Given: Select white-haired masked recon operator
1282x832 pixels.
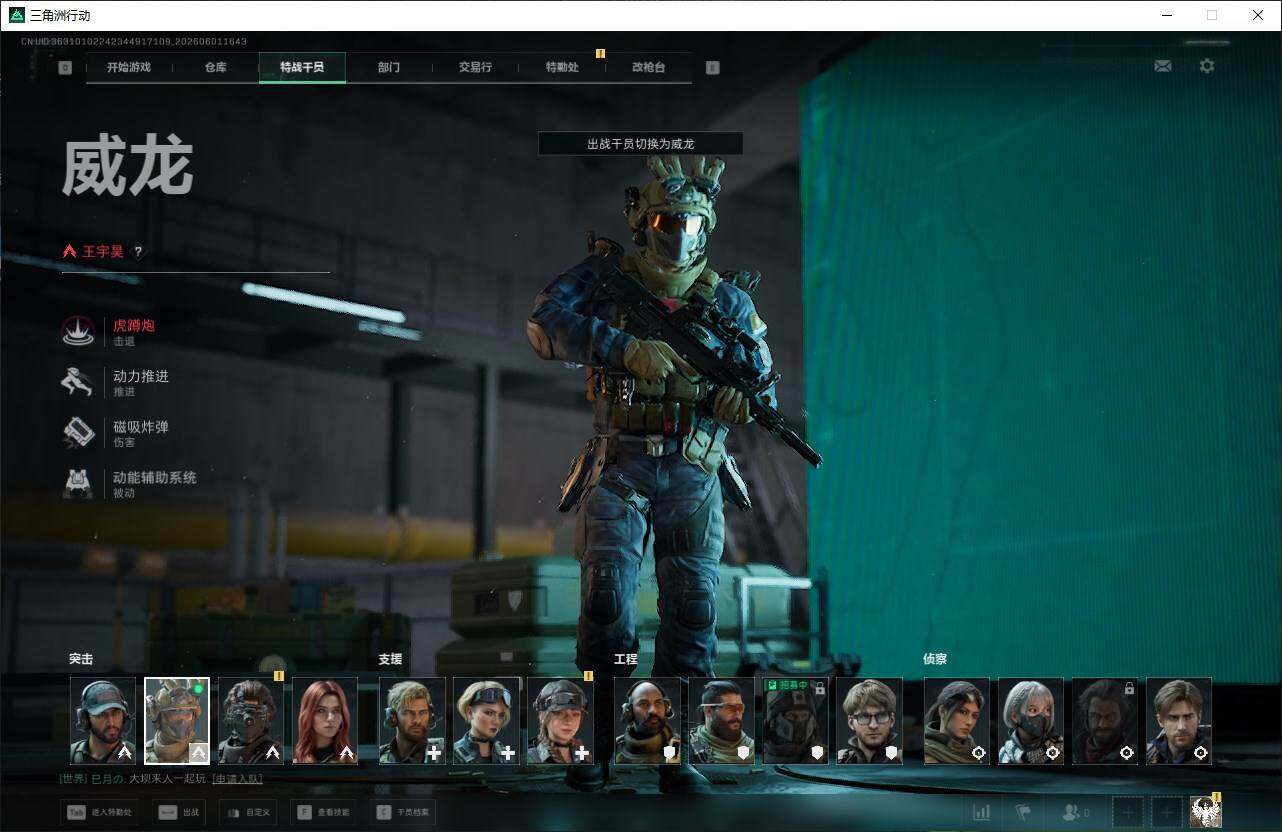Looking at the screenshot, I should point(1031,721).
